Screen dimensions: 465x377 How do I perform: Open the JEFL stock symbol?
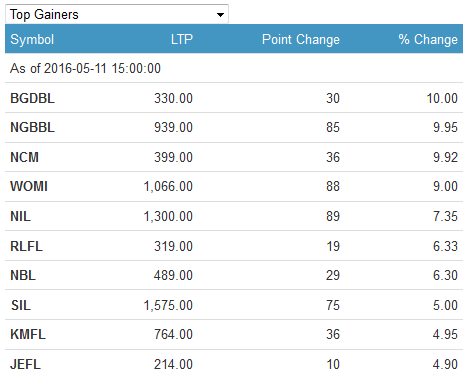pyautogui.click(x=25, y=364)
